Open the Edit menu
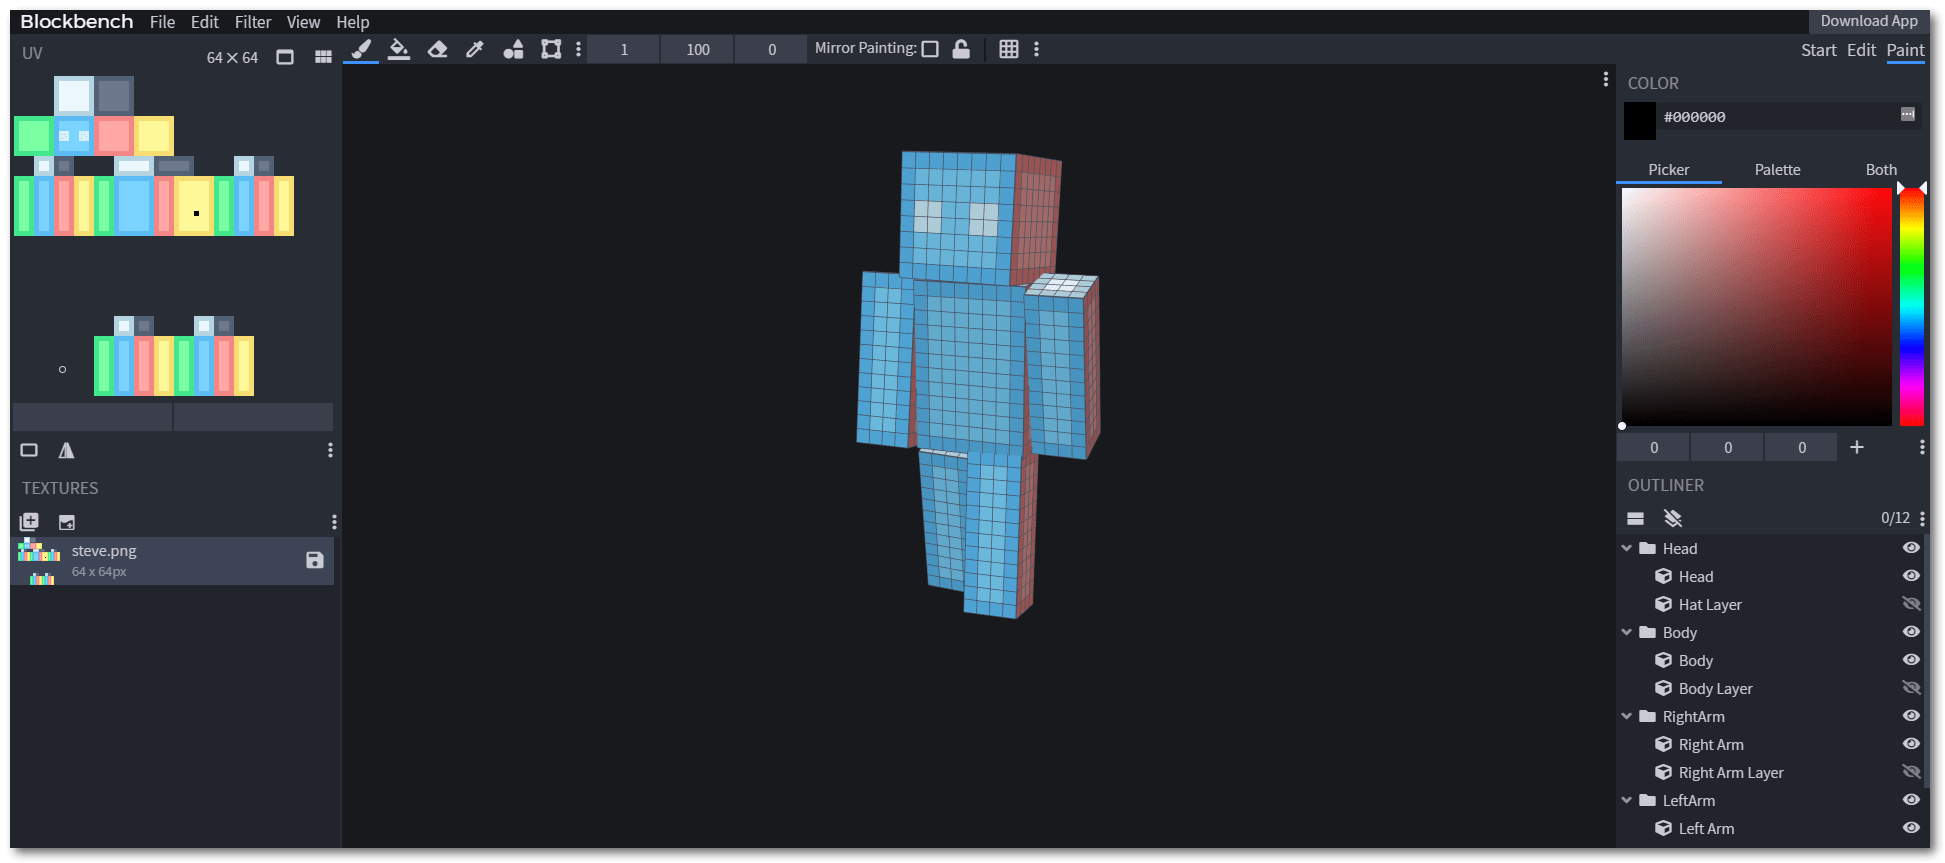The height and width of the screenshot is (863, 1945). pyautogui.click(x=205, y=22)
